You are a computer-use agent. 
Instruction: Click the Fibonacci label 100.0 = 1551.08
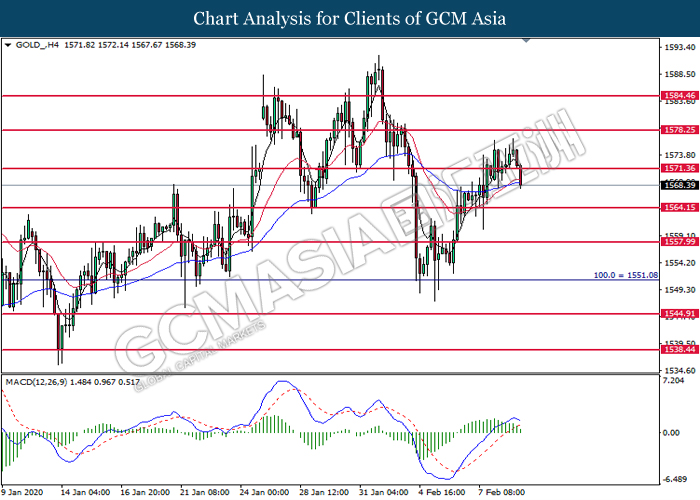tap(625, 275)
